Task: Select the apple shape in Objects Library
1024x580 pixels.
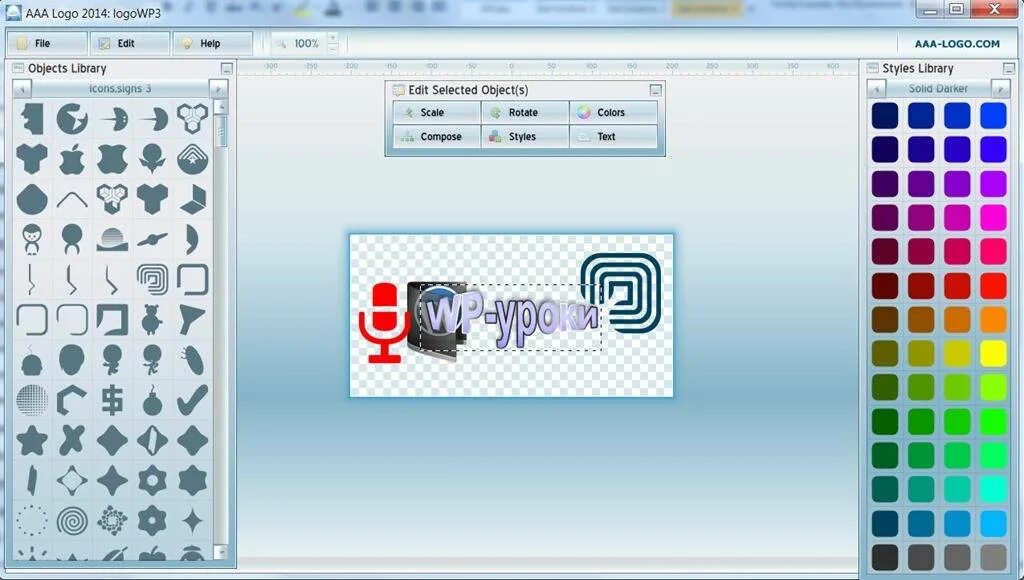Action: [x=72, y=159]
